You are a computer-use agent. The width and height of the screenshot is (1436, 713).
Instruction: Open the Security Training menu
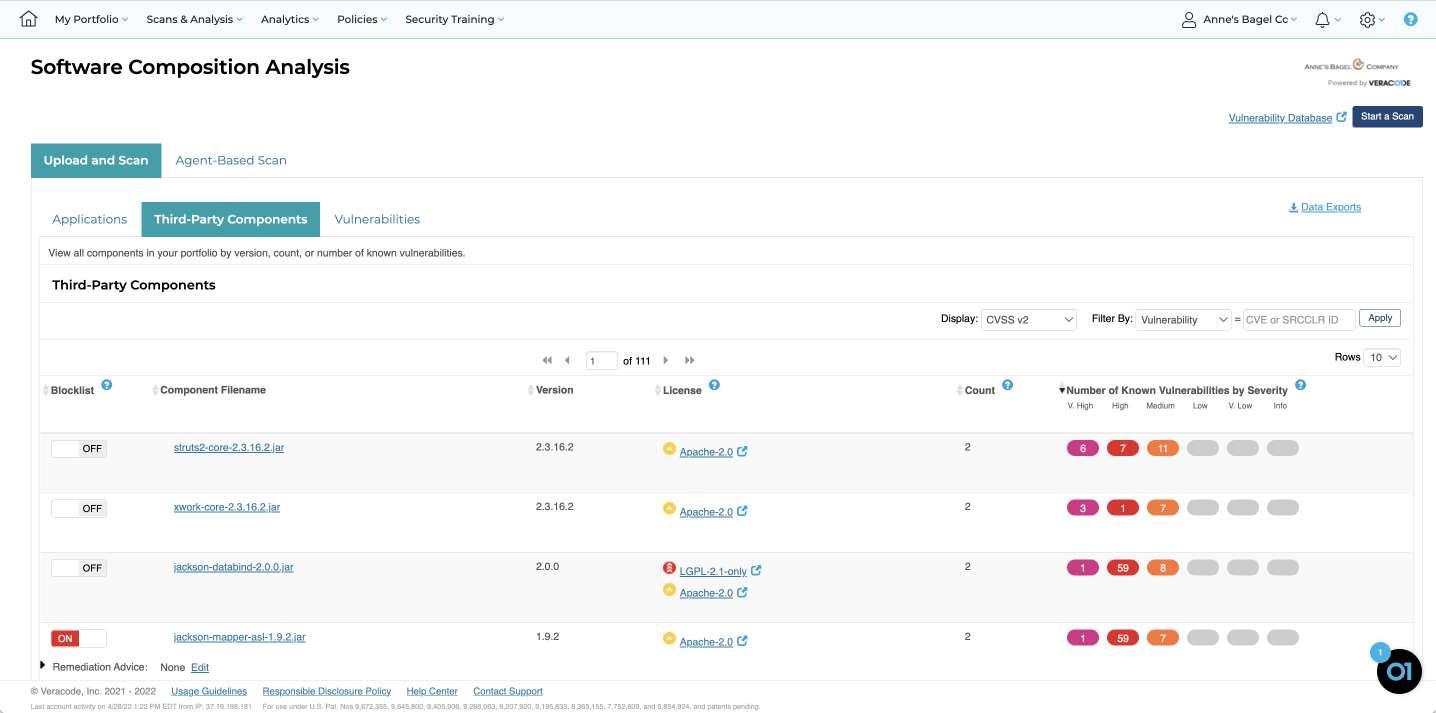coord(455,19)
